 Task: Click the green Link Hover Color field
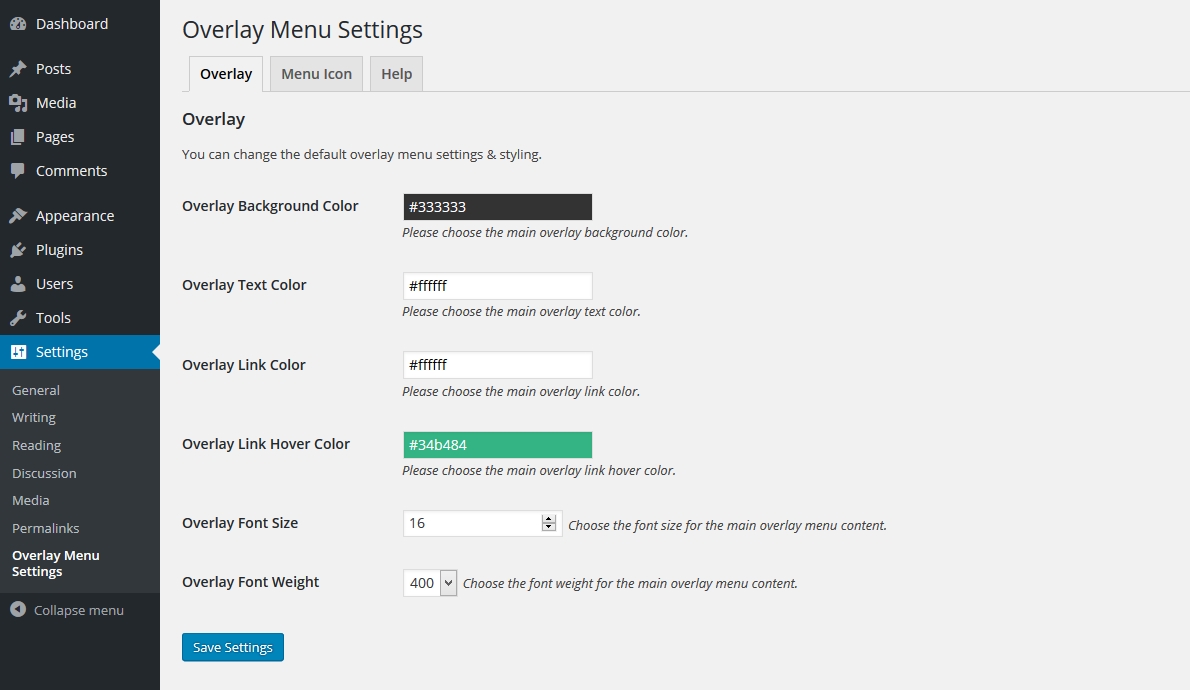click(x=497, y=445)
